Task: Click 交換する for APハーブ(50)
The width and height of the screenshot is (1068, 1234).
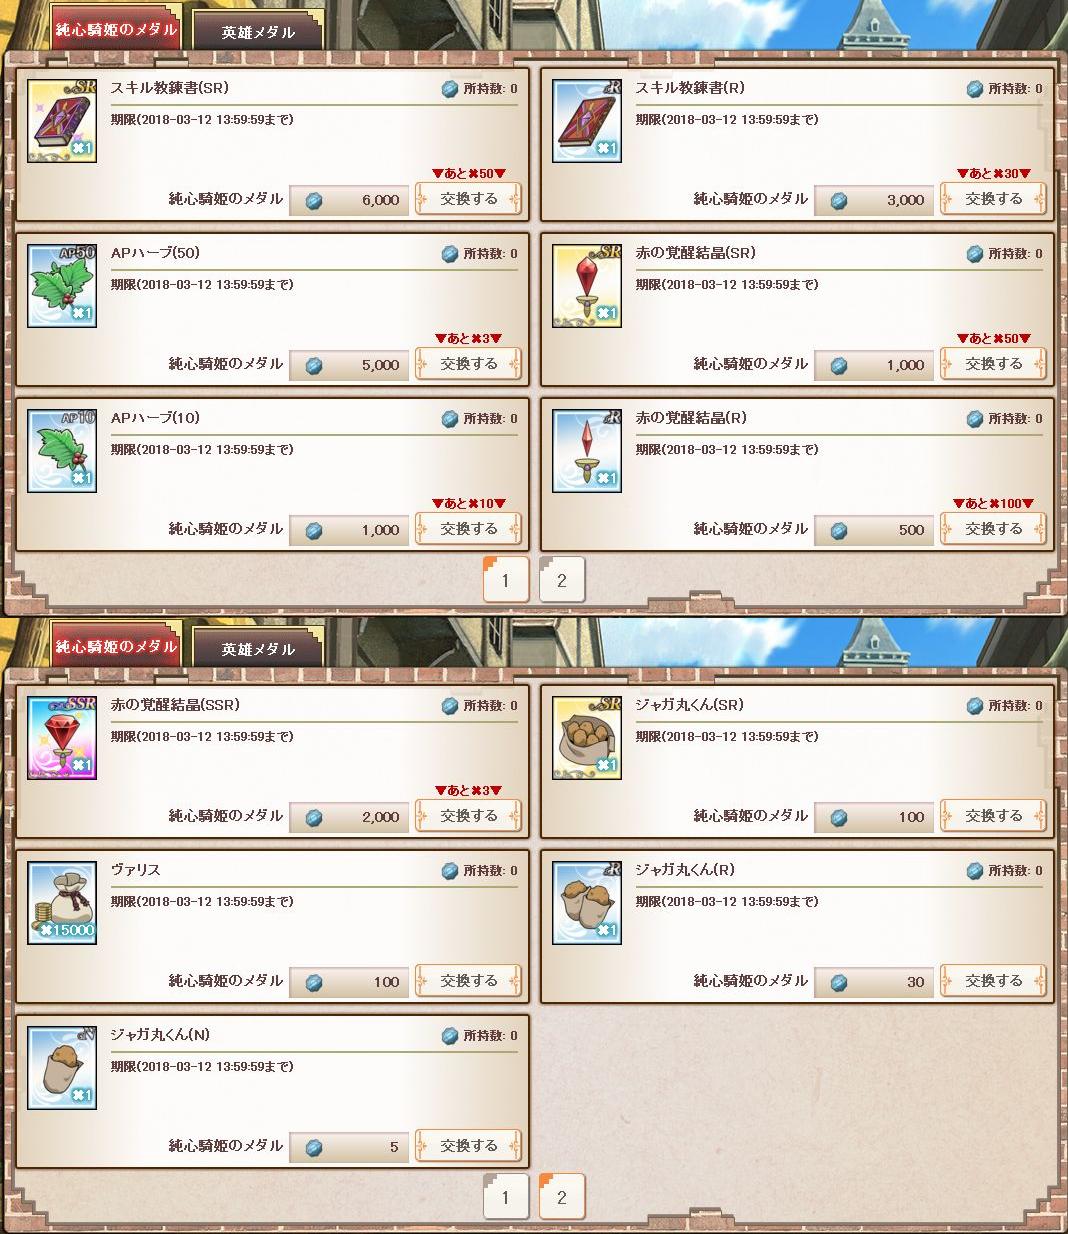Action: pos(469,364)
